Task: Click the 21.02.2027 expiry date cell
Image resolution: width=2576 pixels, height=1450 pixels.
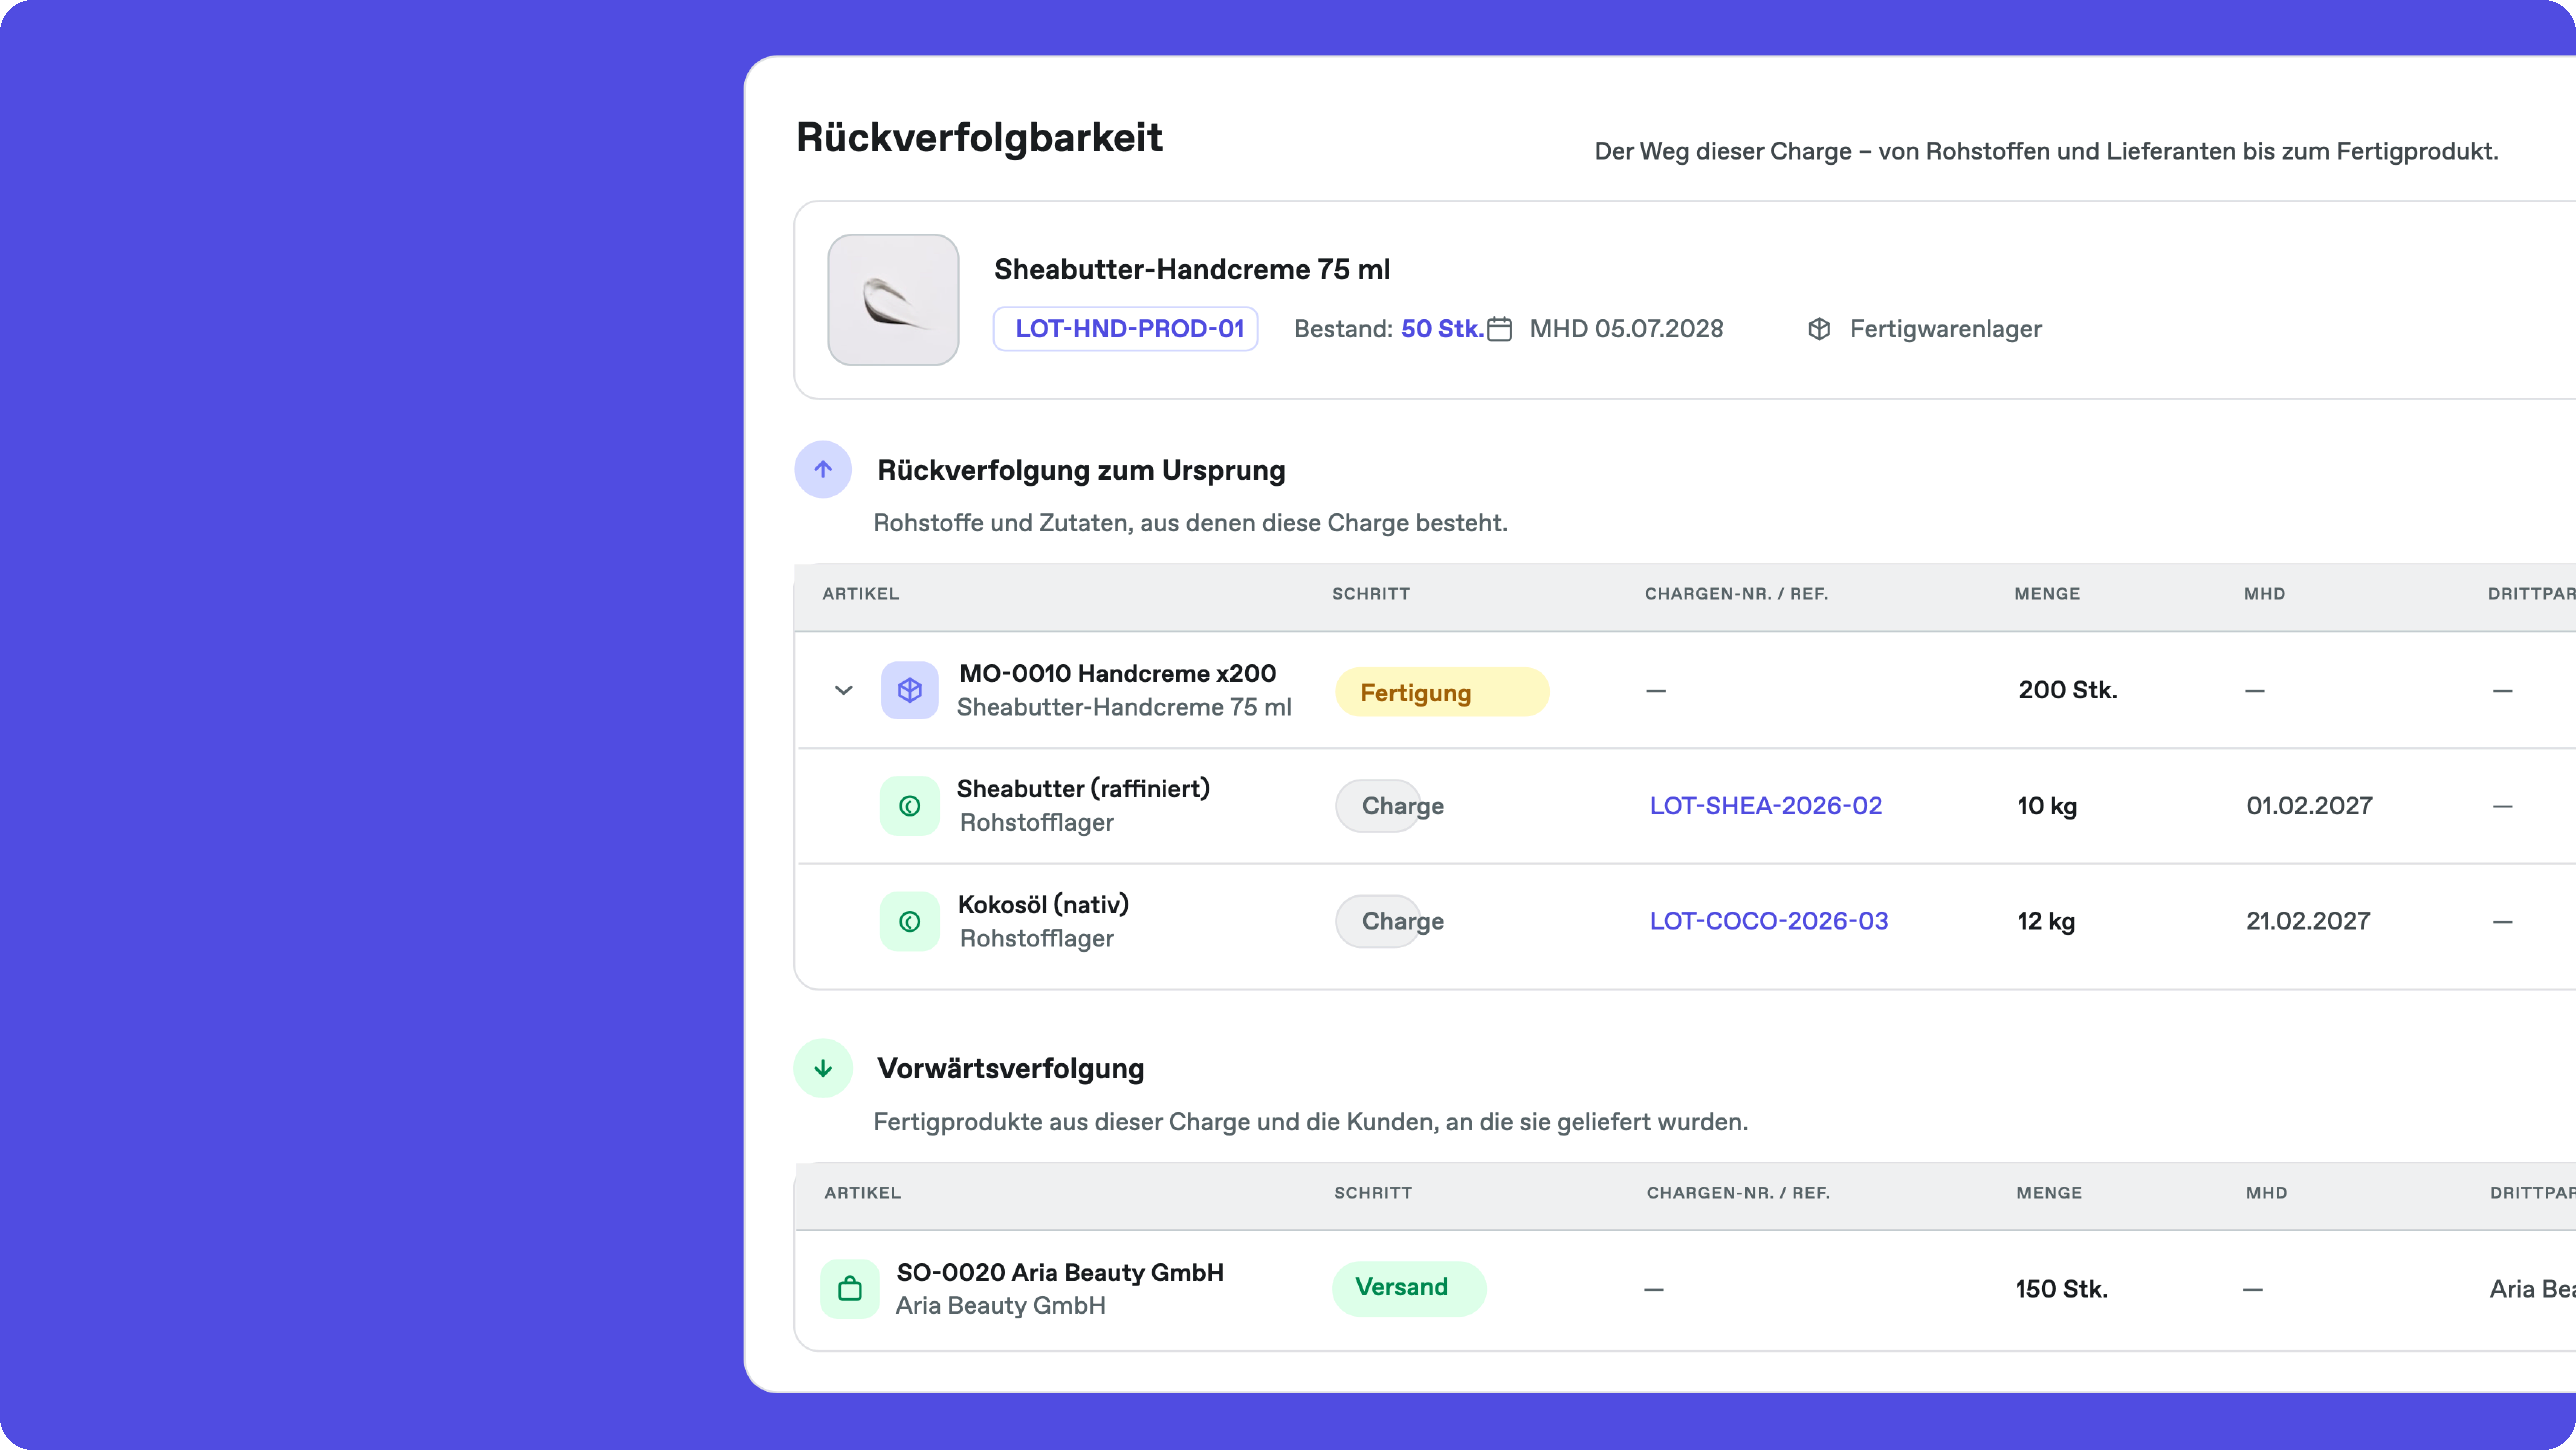Action: click(x=2308, y=921)
